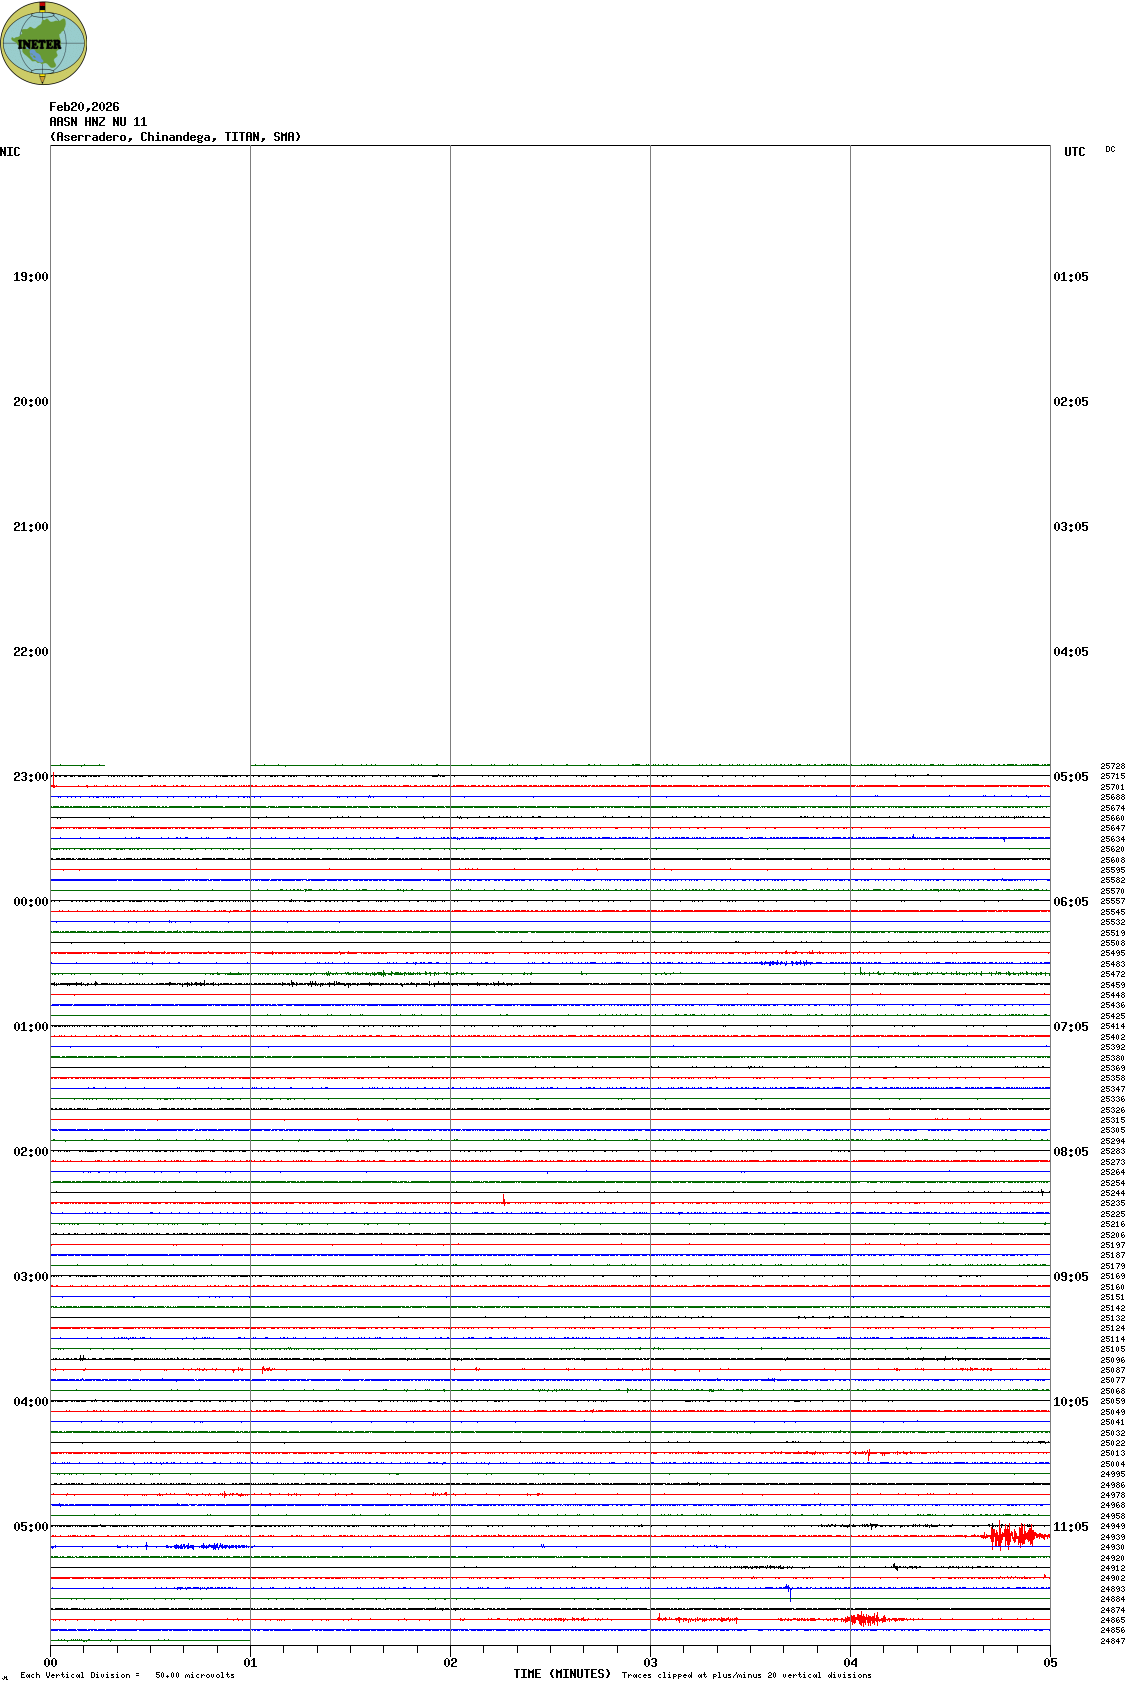Click the Feb20,2026 date label

pyautogui.click(x=84, y=107)
